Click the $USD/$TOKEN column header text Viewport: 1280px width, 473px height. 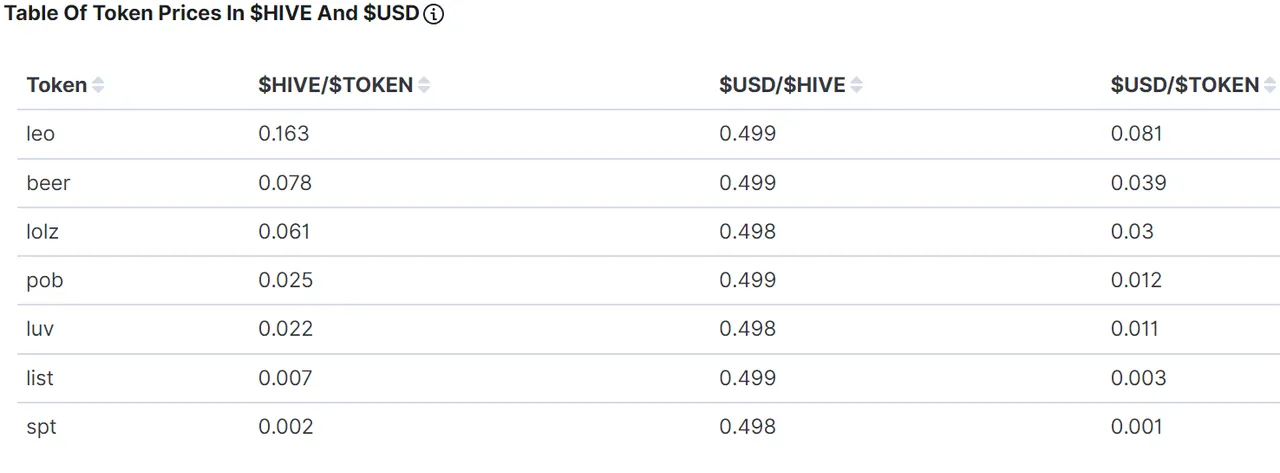1185,85
